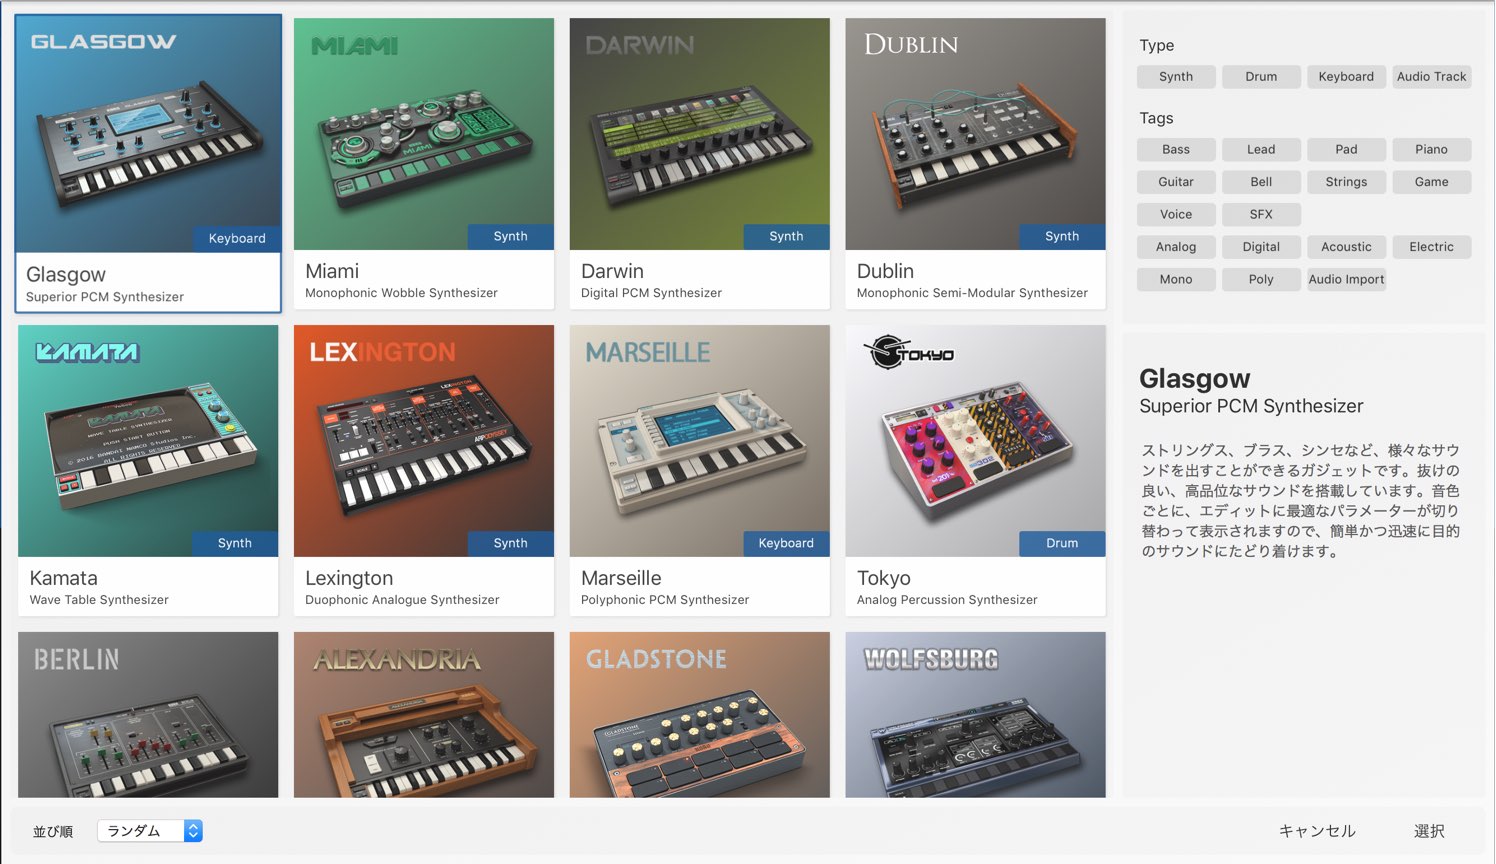Filter by Keyboard type

pos(1346,77)
